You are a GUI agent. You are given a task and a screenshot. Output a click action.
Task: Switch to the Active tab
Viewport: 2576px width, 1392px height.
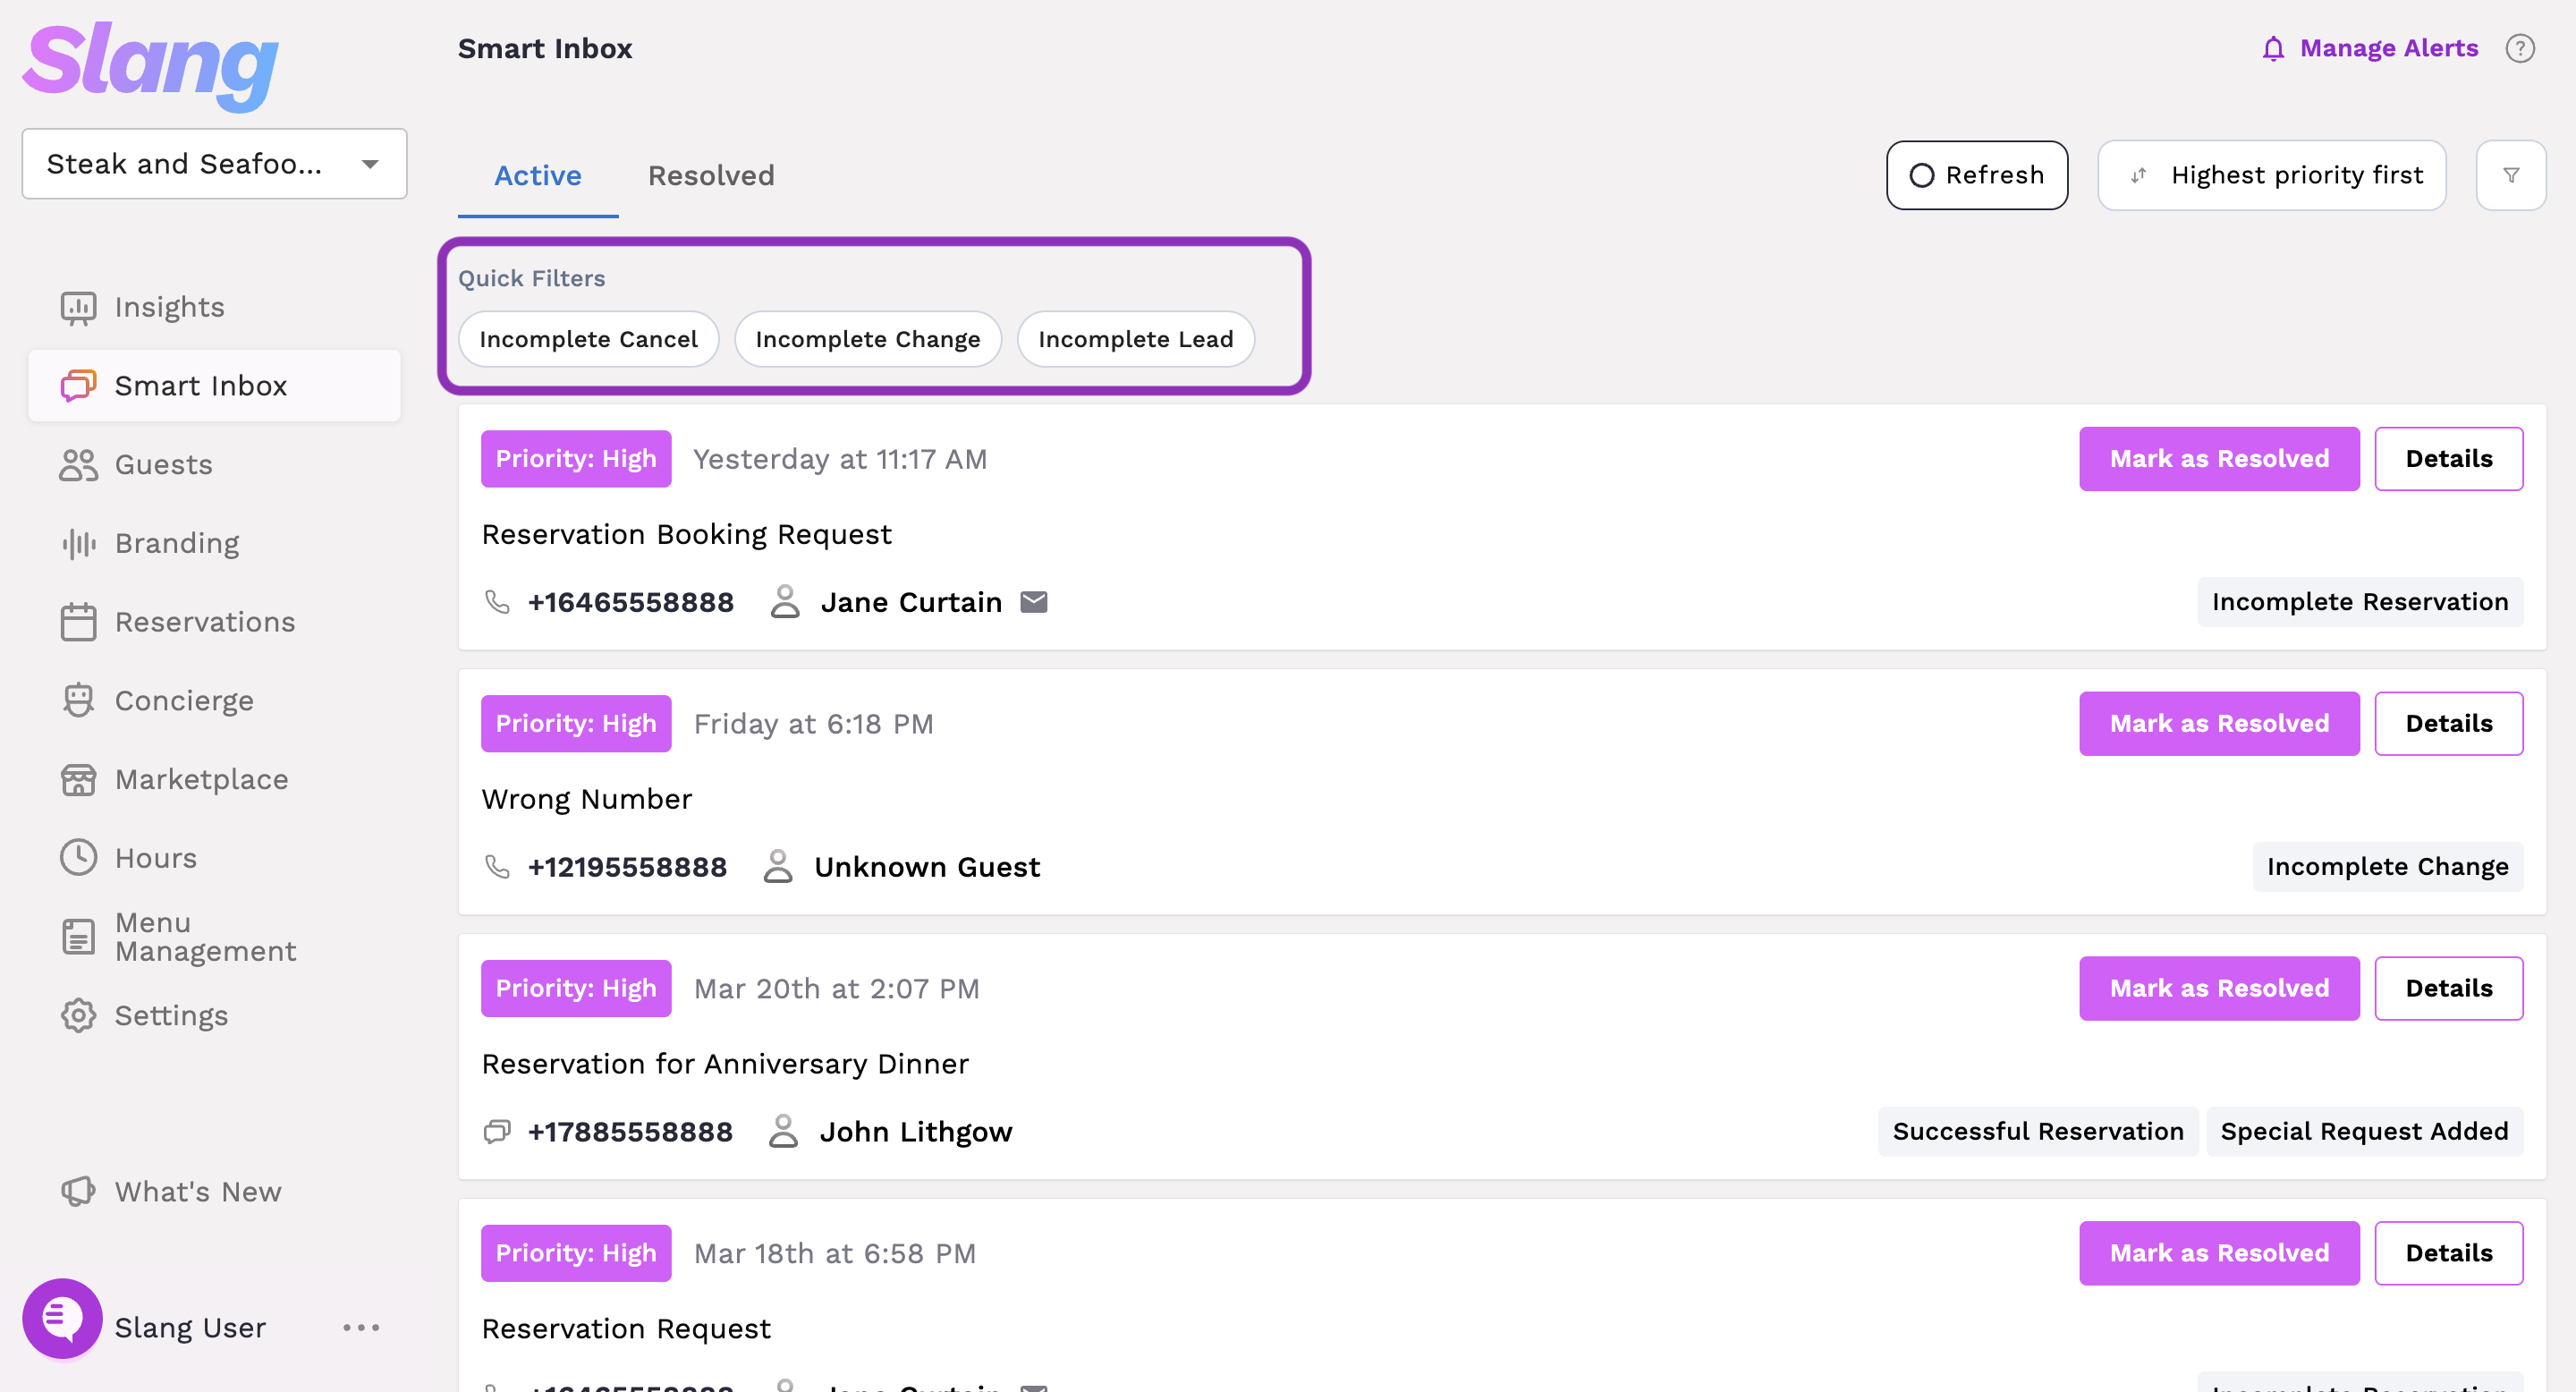(538, 176)
